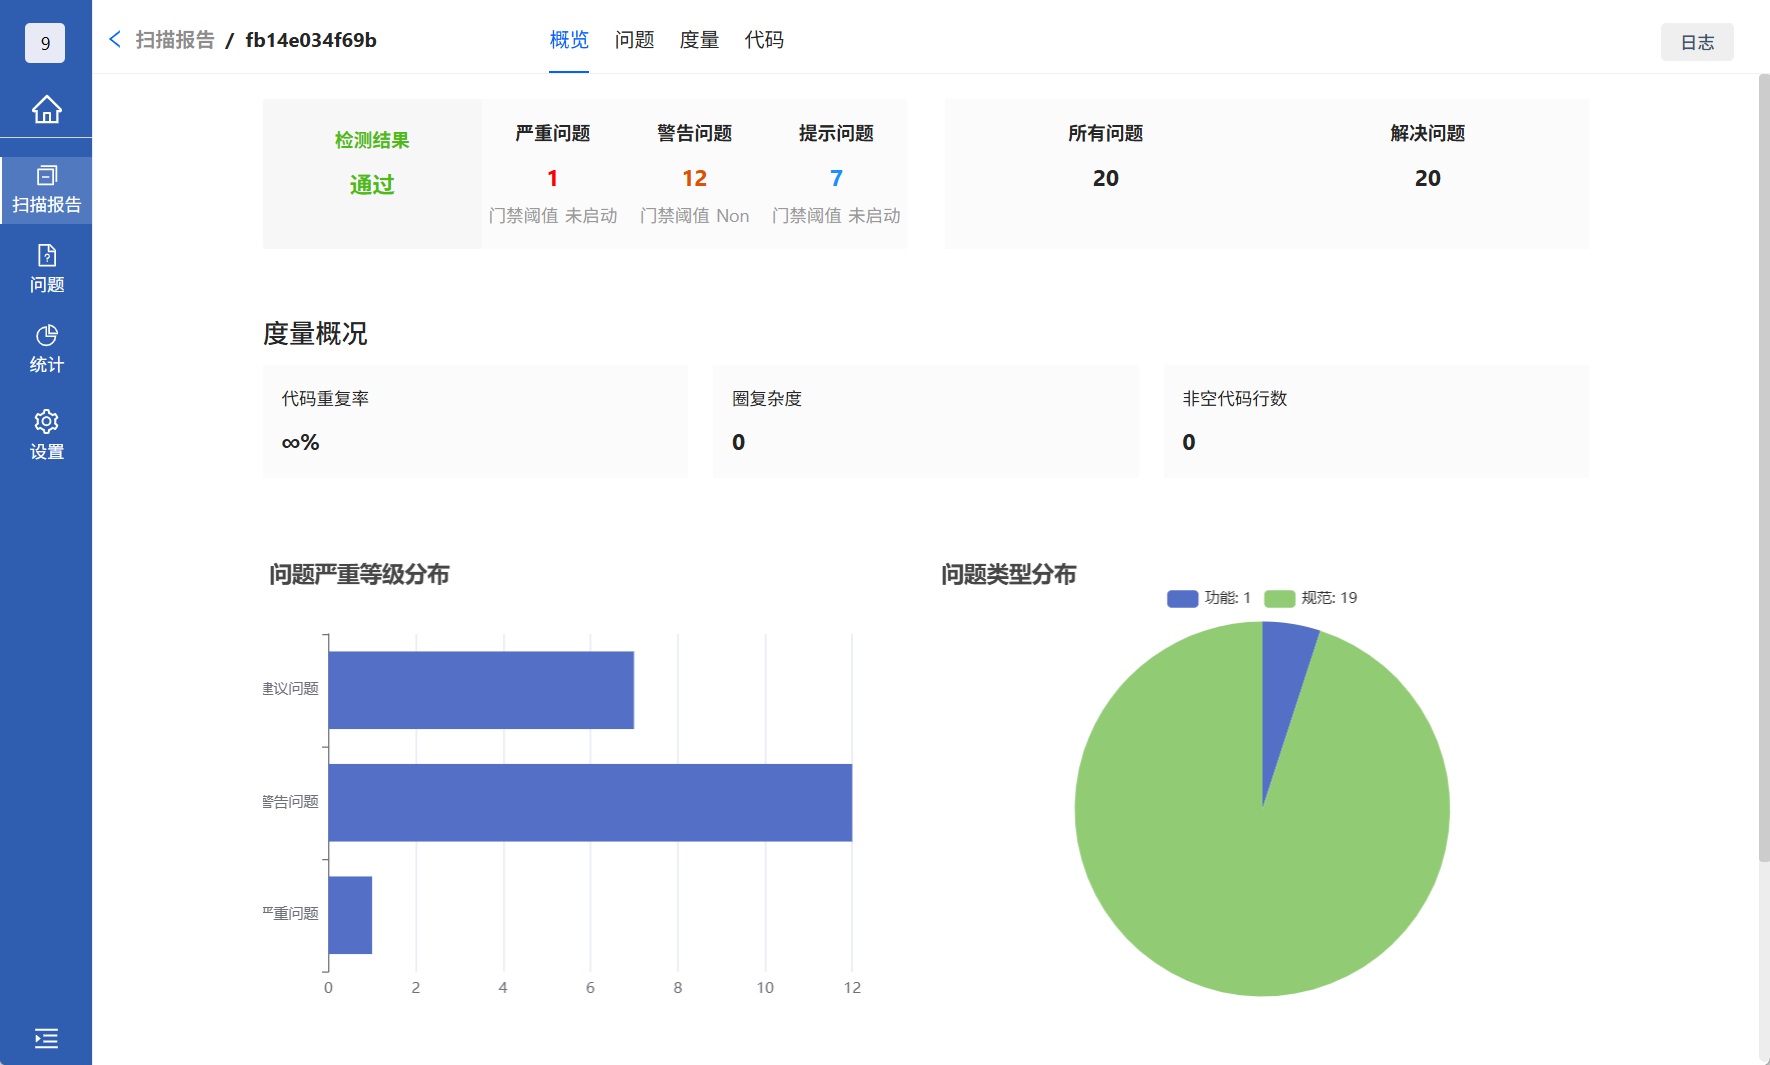Switch to the 问题 top tab
Viewport: 1770px width, 1065px height.
[x=634, y=40]
